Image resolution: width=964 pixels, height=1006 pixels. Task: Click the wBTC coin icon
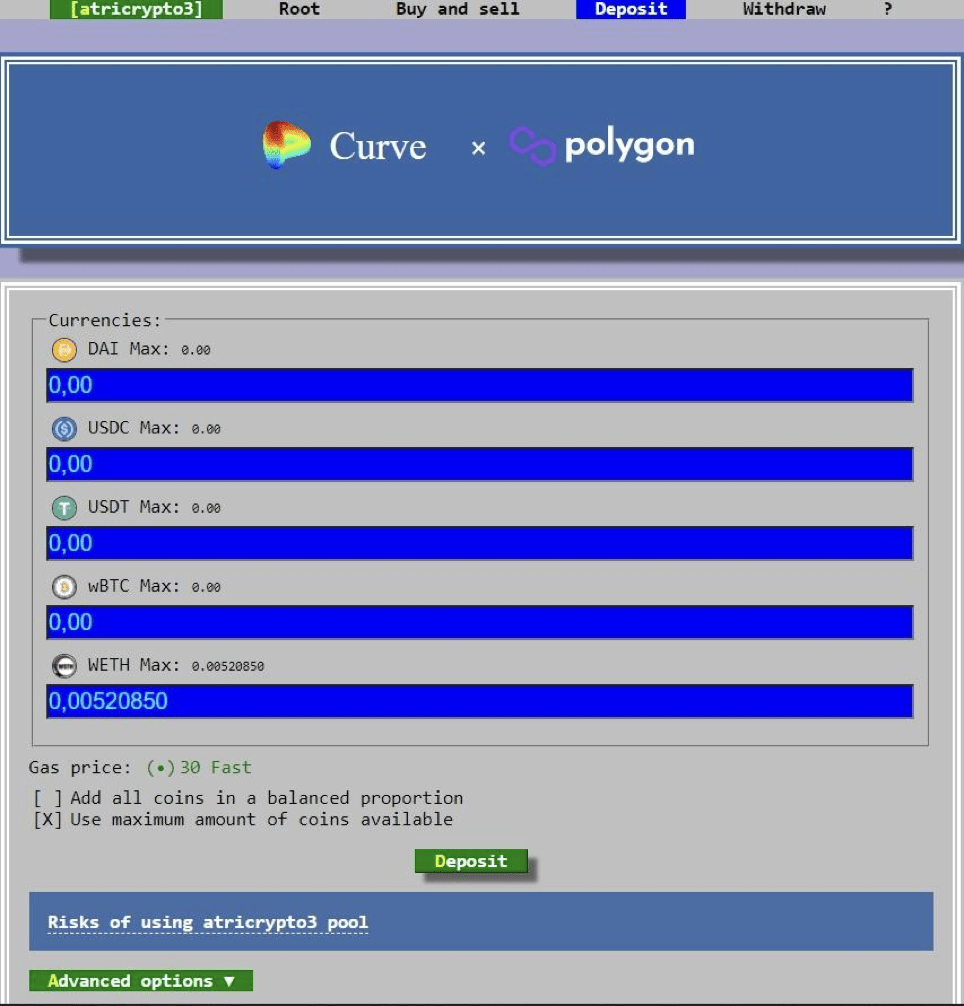tap(64, 586)
